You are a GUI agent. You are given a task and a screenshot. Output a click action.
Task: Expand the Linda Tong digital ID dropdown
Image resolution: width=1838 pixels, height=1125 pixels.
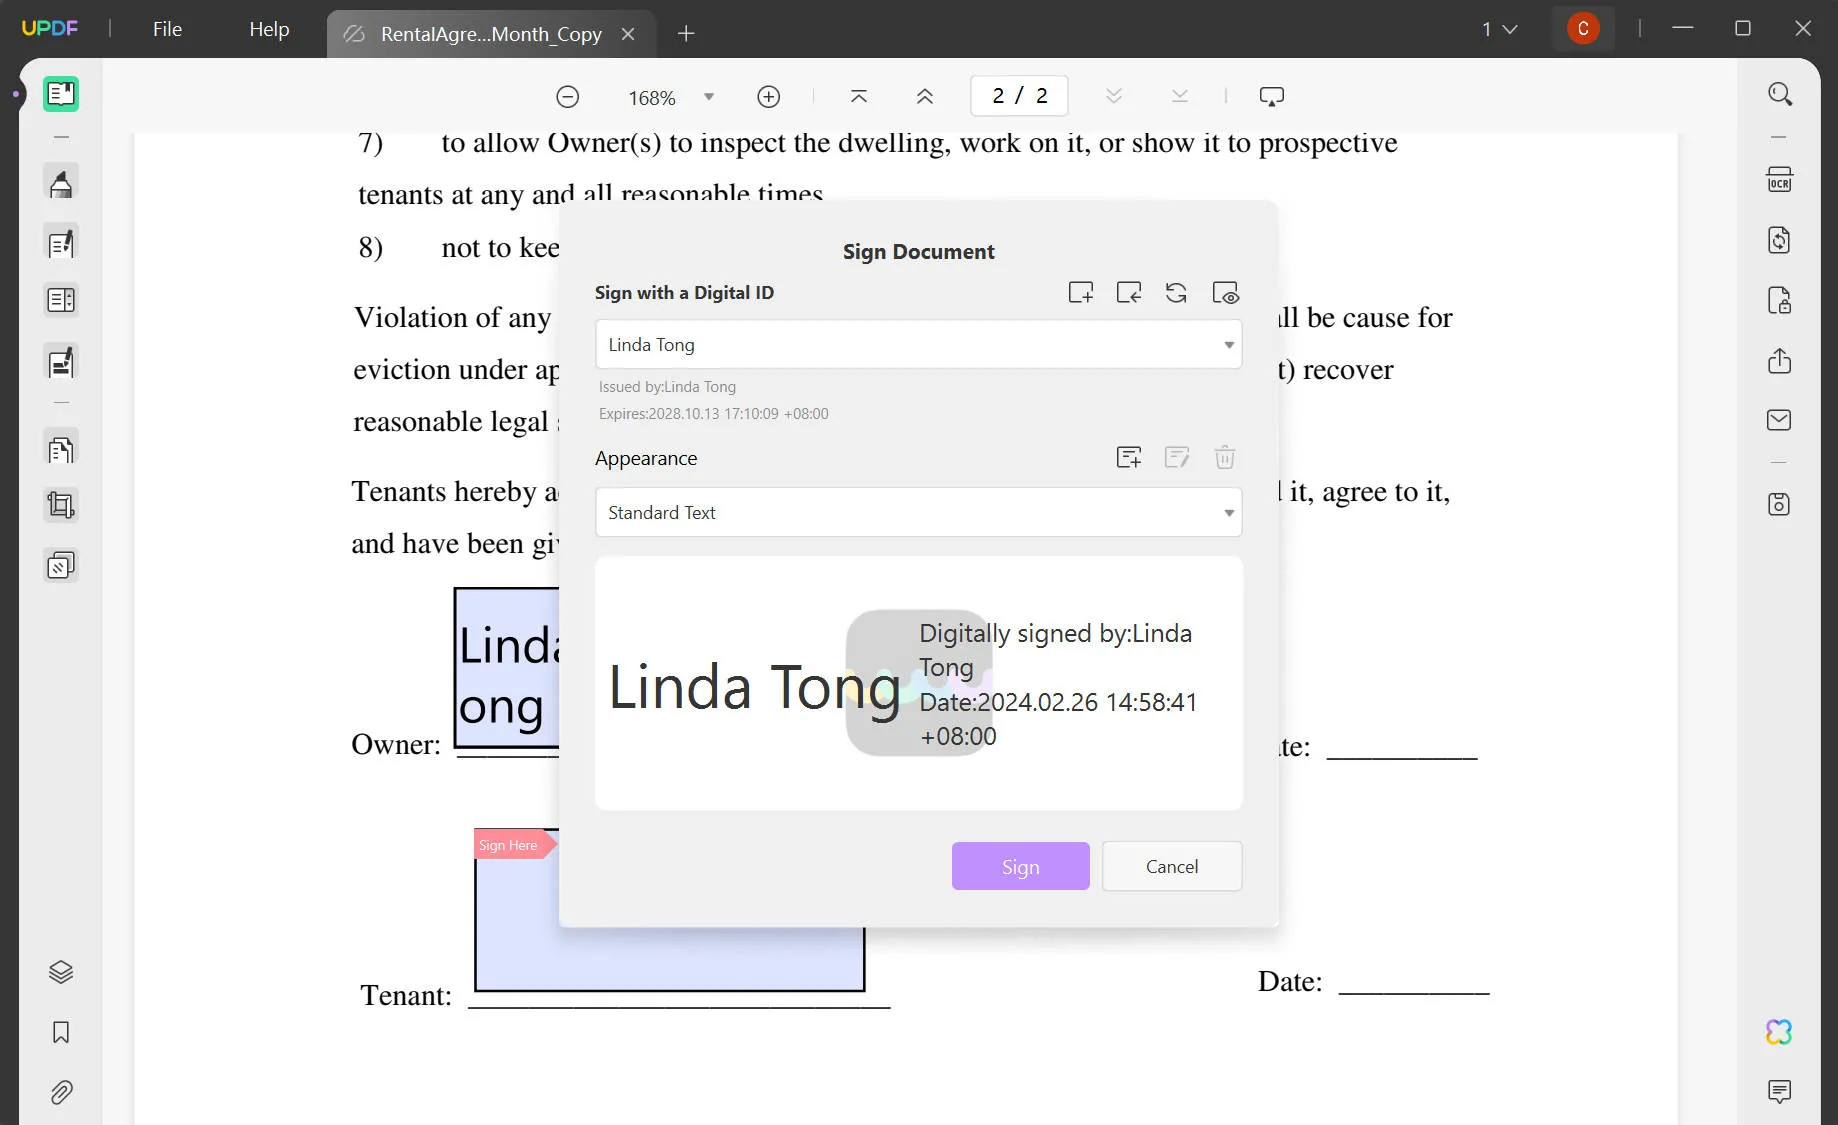coord(1228,345)
